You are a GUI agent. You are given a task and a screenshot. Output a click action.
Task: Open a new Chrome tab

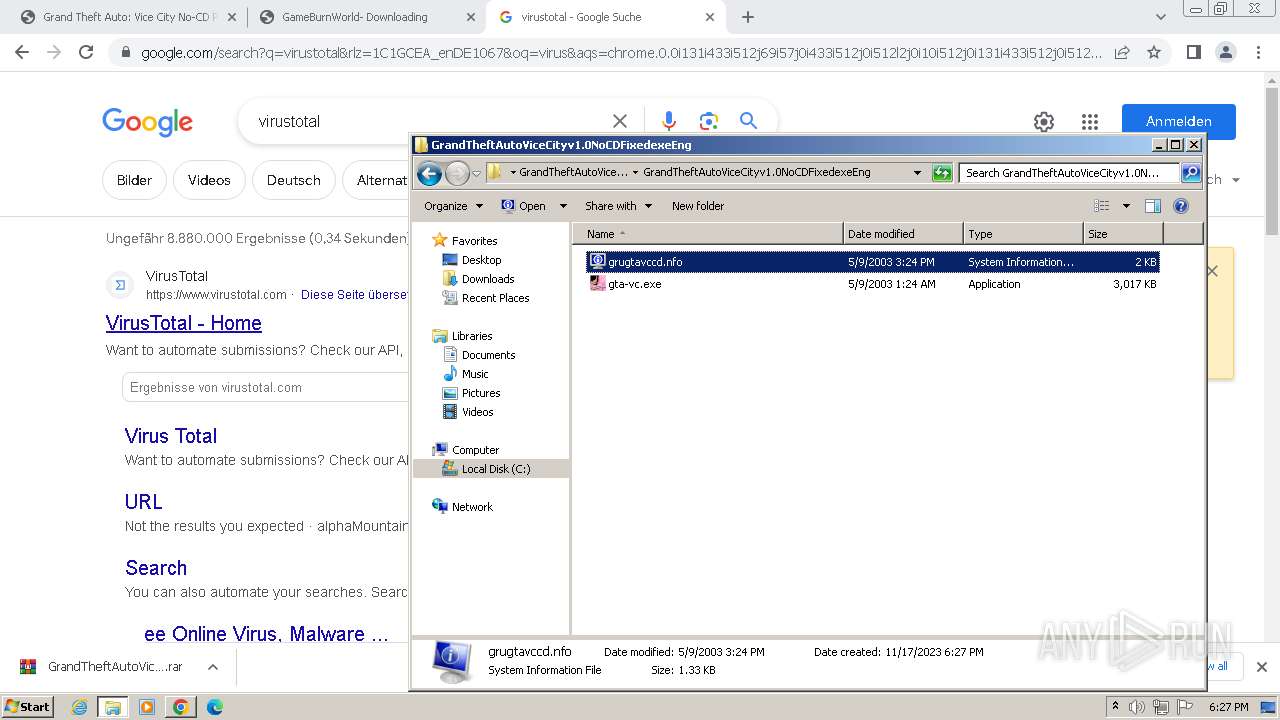pos(748,17)
